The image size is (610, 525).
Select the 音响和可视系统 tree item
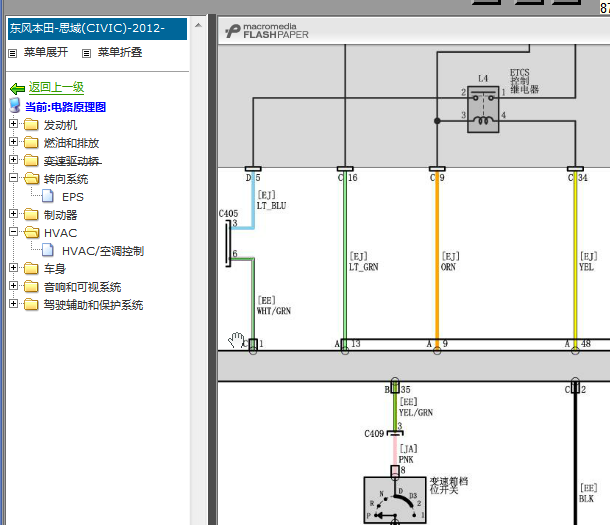coord(82,287)
